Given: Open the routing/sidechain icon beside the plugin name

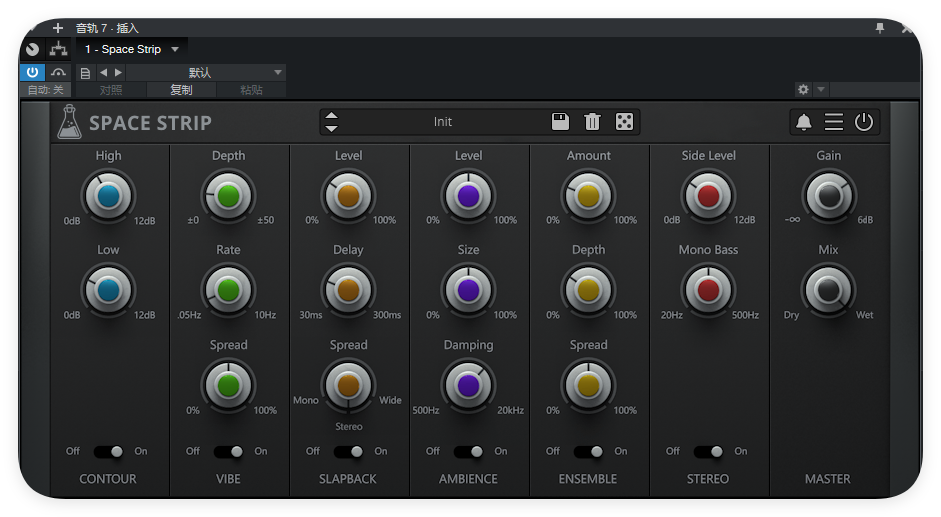Looking at the screenshot, I should (58, 49).
